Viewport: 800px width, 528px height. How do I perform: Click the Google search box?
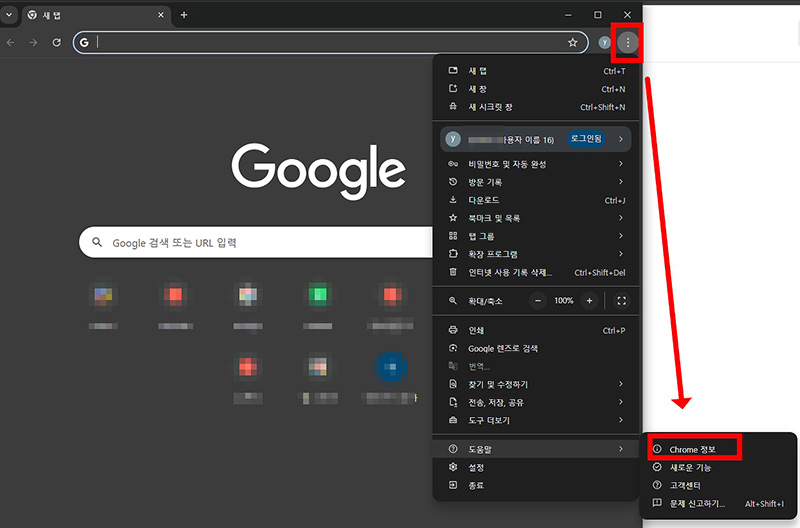coord(256,242)
